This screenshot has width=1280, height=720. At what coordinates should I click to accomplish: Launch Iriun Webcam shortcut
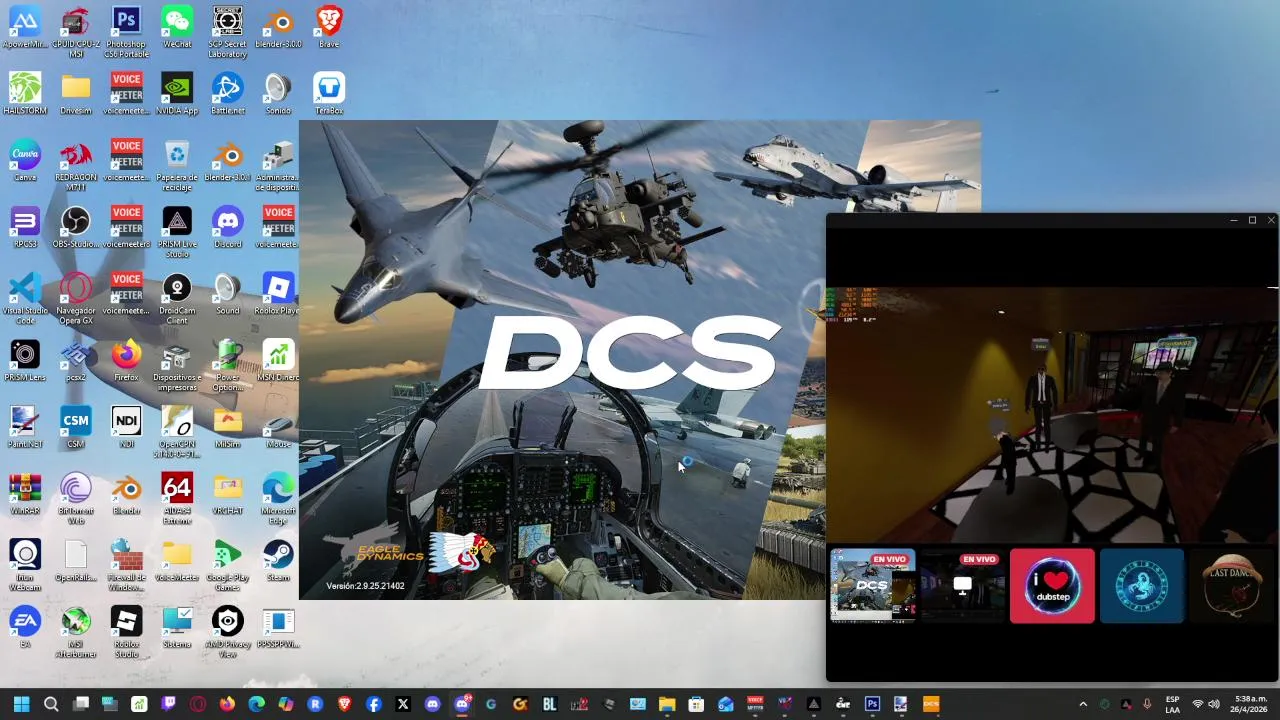[25, 565]
